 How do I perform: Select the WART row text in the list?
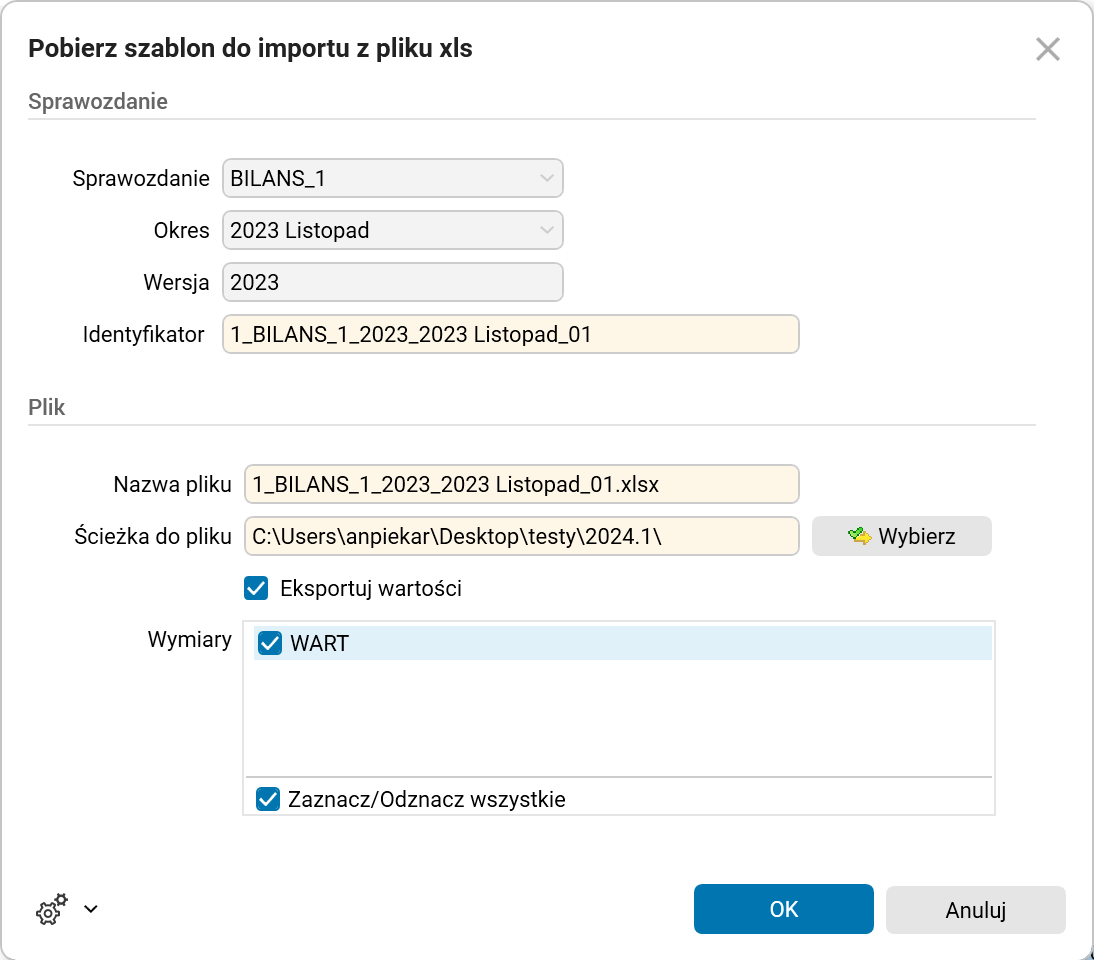[320, 643]
